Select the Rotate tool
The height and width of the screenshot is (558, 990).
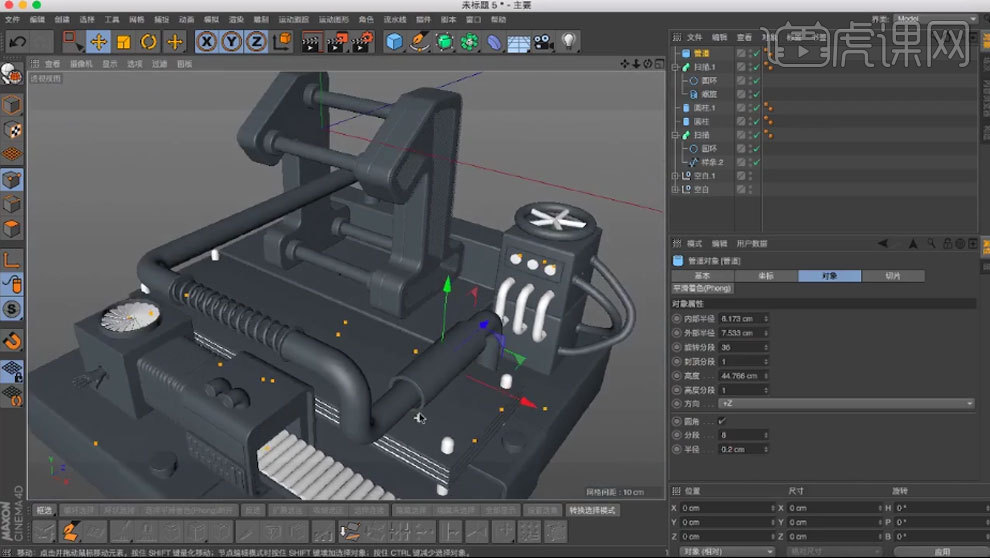[149, 41]
